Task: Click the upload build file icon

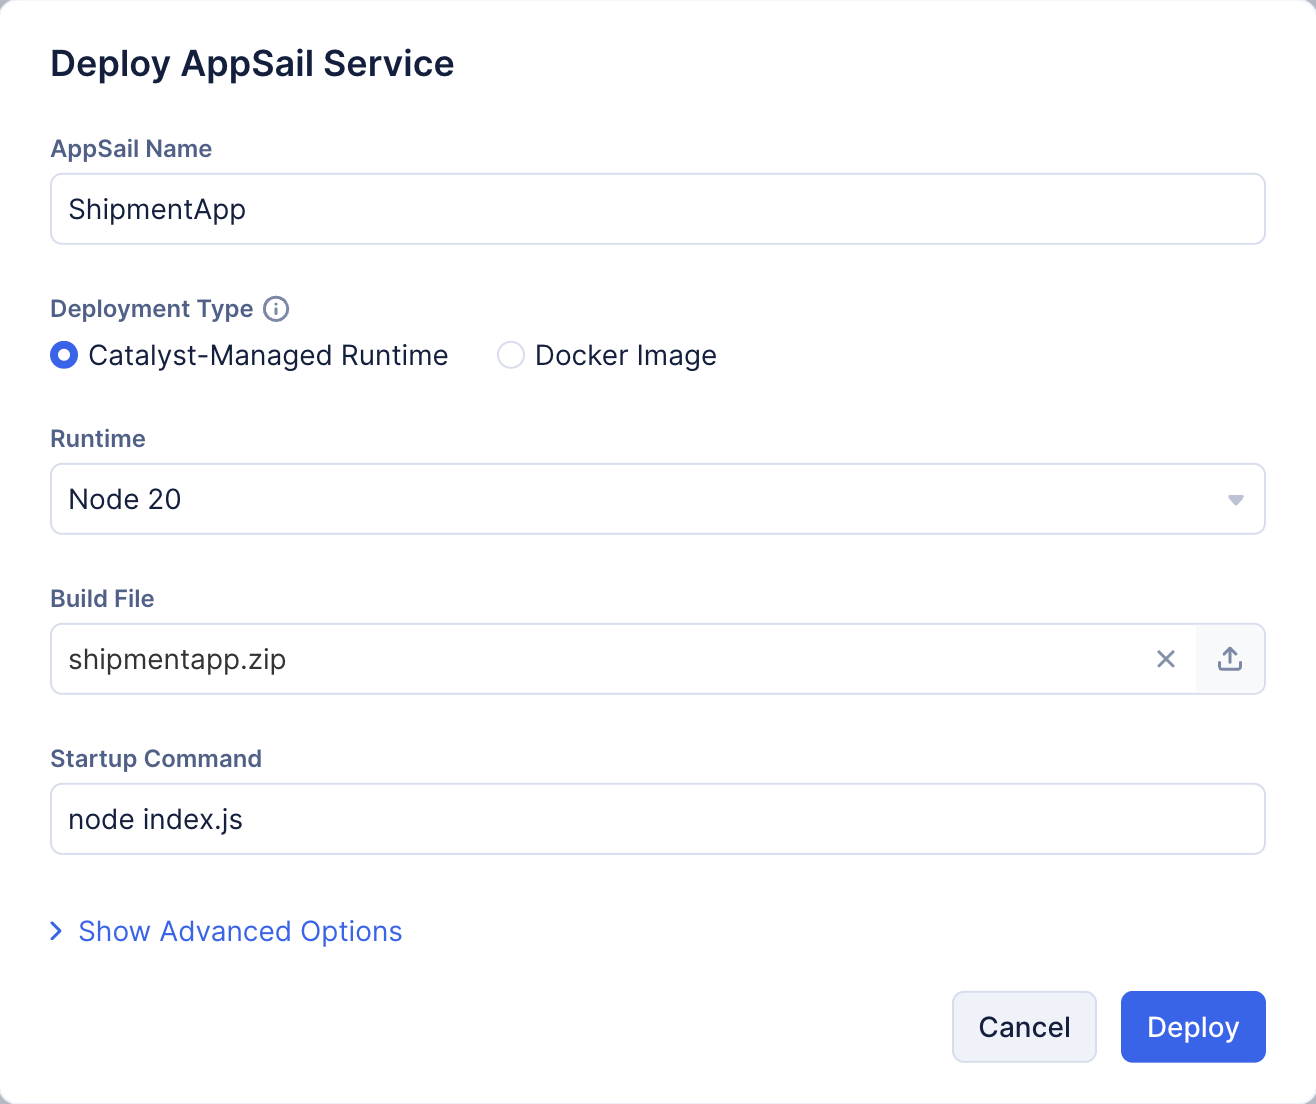Action: 1230,659
